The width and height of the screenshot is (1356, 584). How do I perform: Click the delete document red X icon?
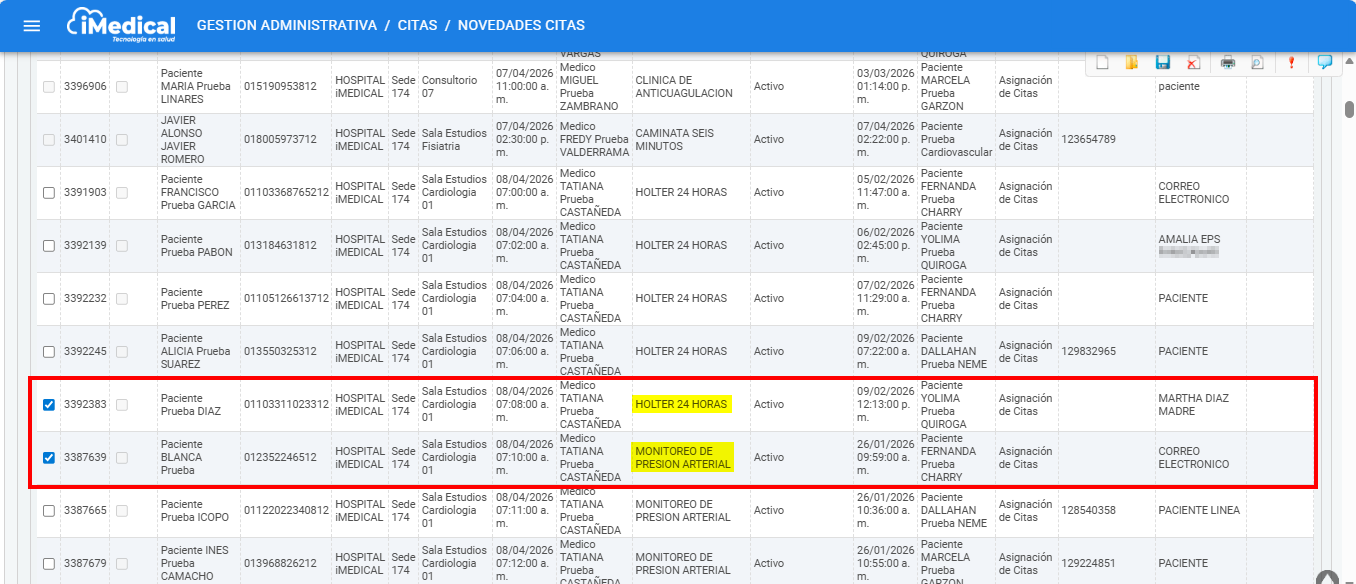(x=1194, y=63)
